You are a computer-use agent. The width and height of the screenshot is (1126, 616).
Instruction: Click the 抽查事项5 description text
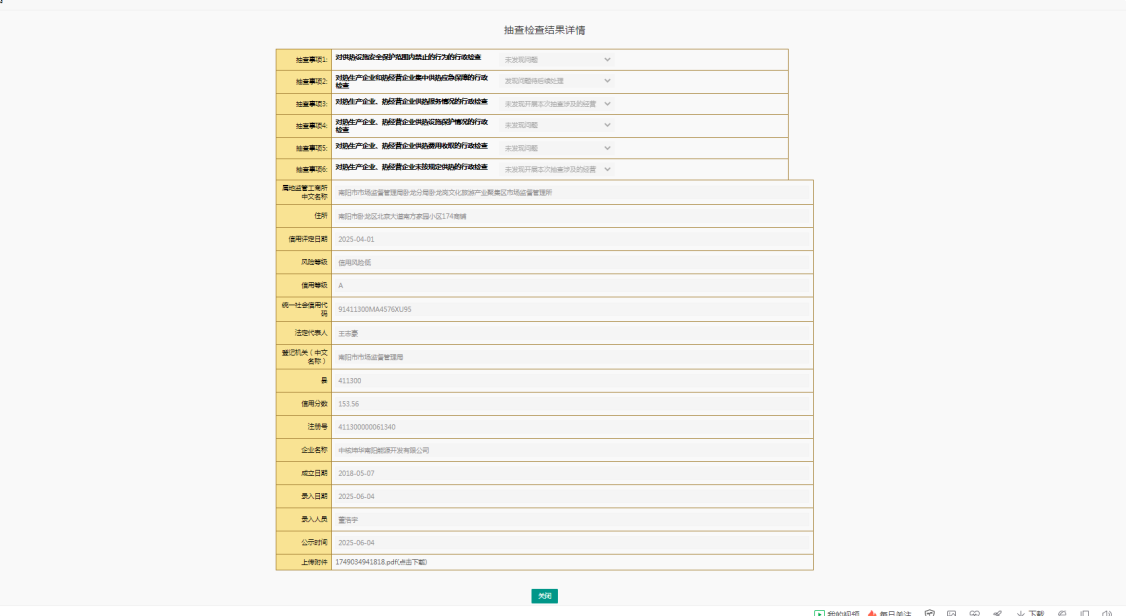pos(411,146)
